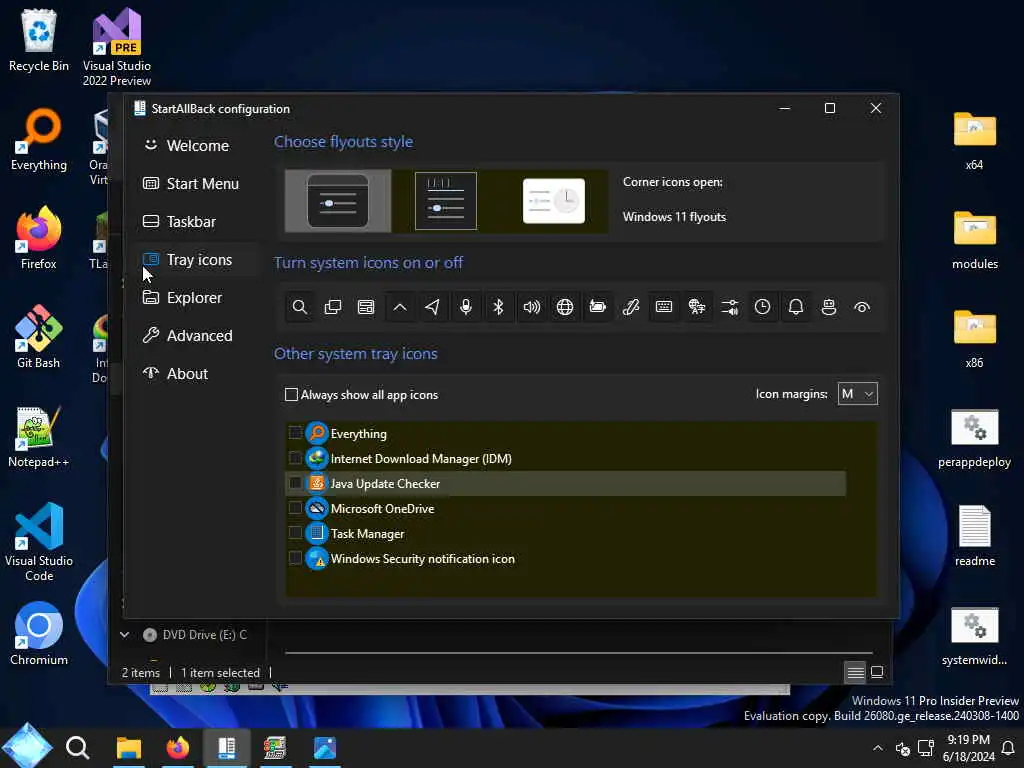Select the x86 folder on desktop
The image size is (1024, 768).
click(x=974, y=338)
